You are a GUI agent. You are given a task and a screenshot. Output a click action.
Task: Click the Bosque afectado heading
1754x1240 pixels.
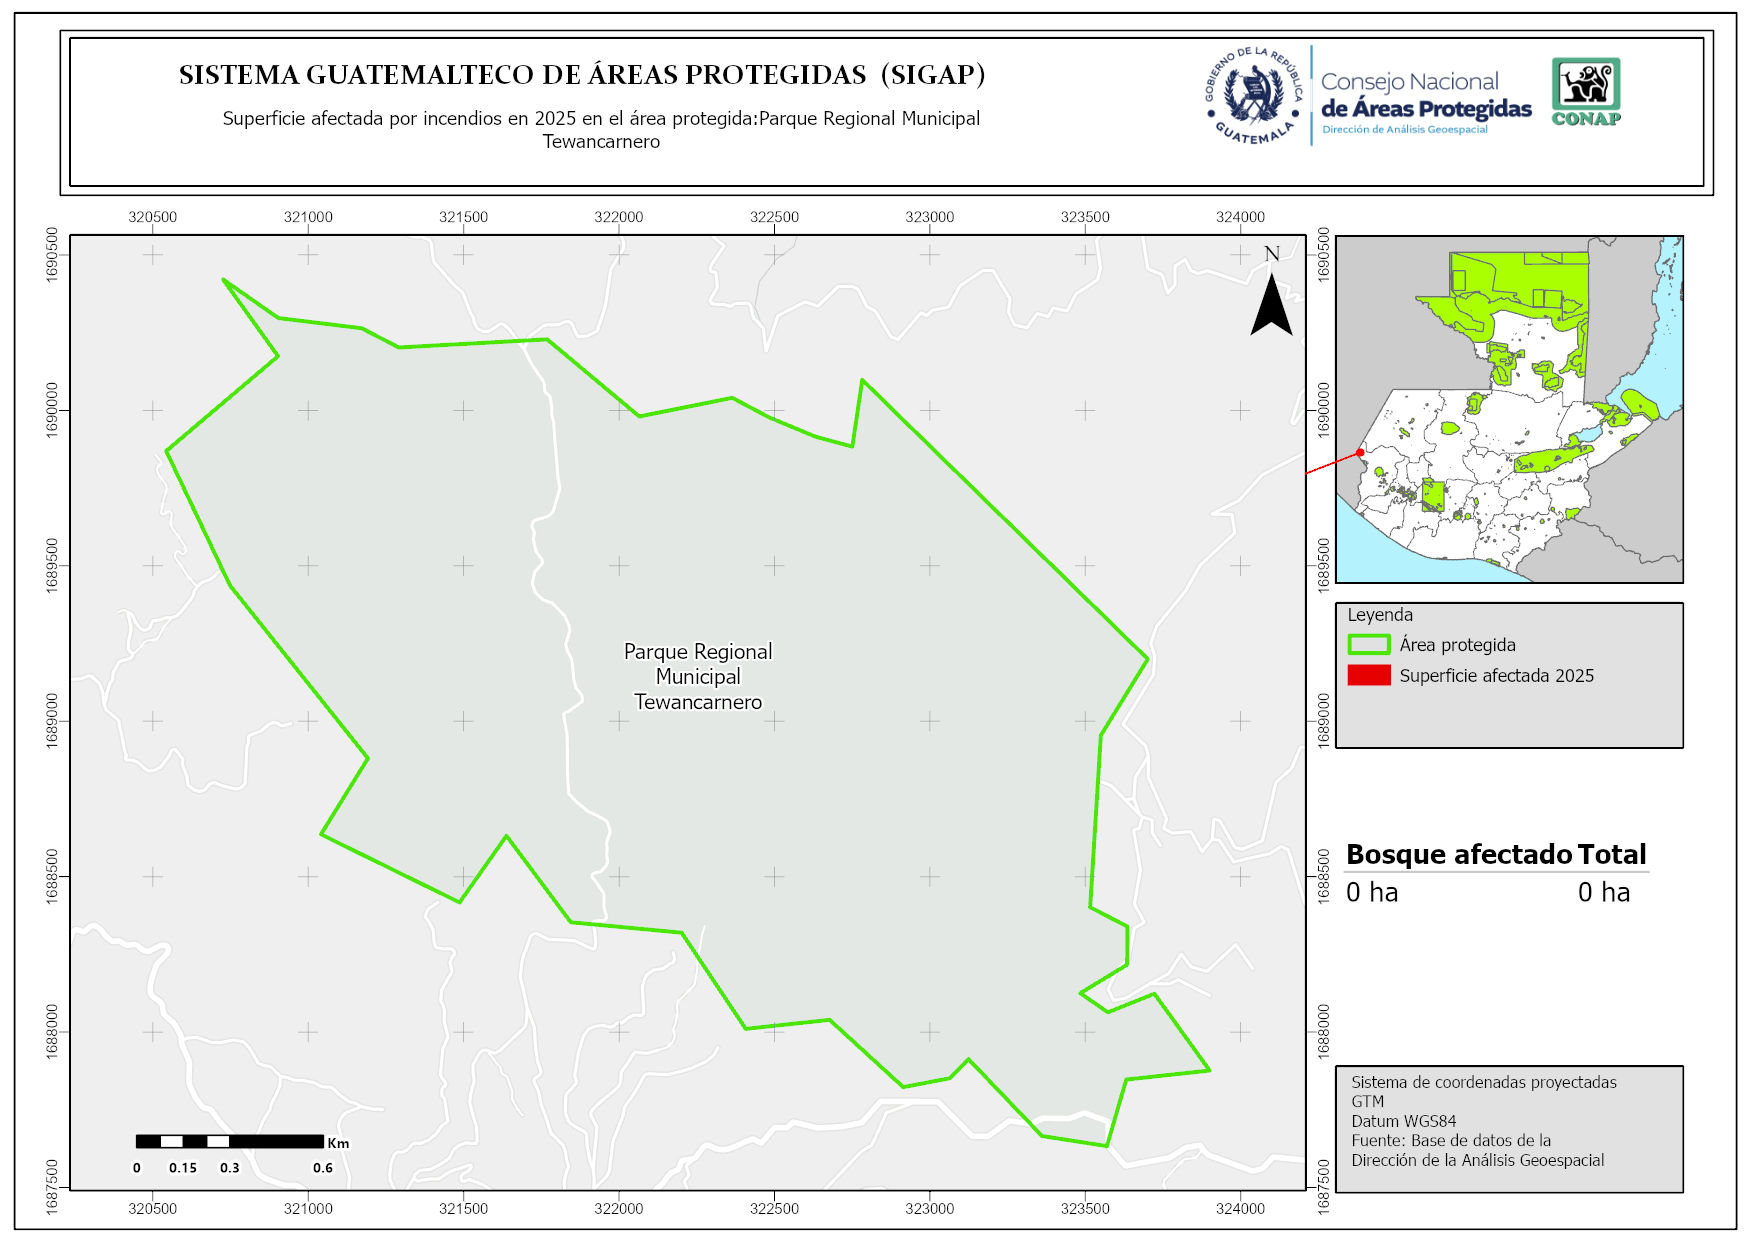(1458, 855)
